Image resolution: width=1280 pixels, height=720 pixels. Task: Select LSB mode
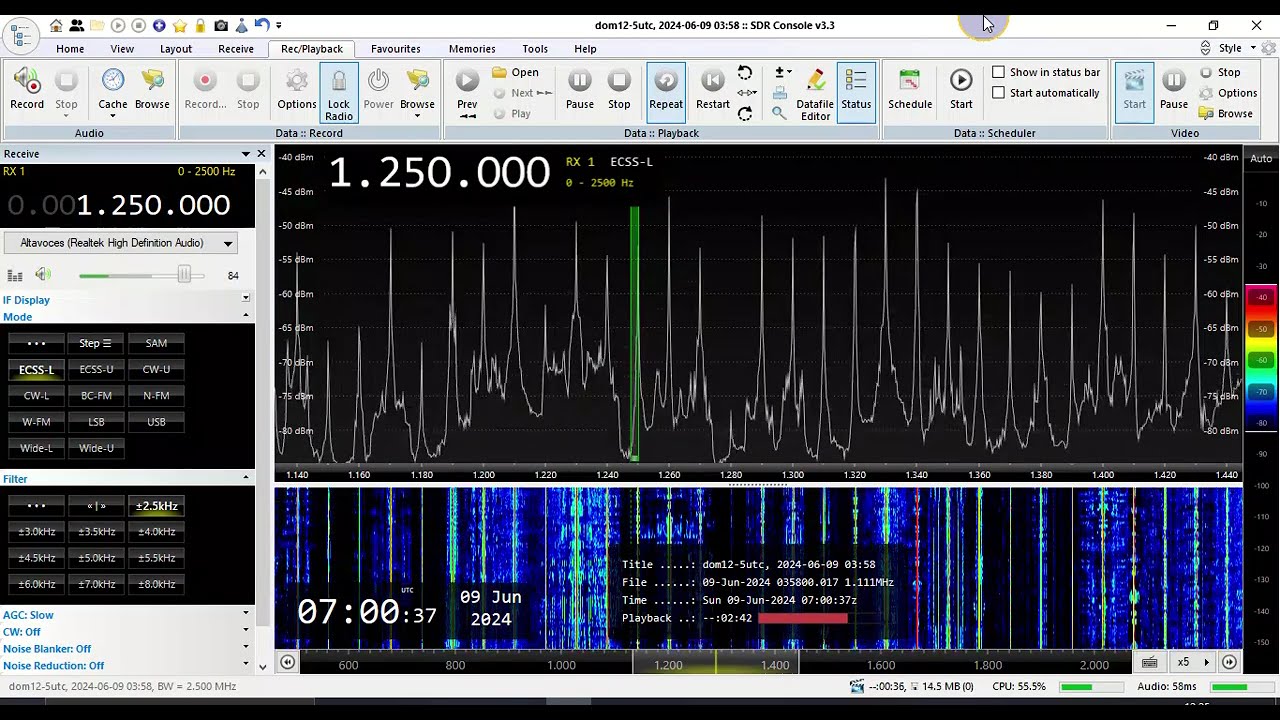[x=96, y=422]
